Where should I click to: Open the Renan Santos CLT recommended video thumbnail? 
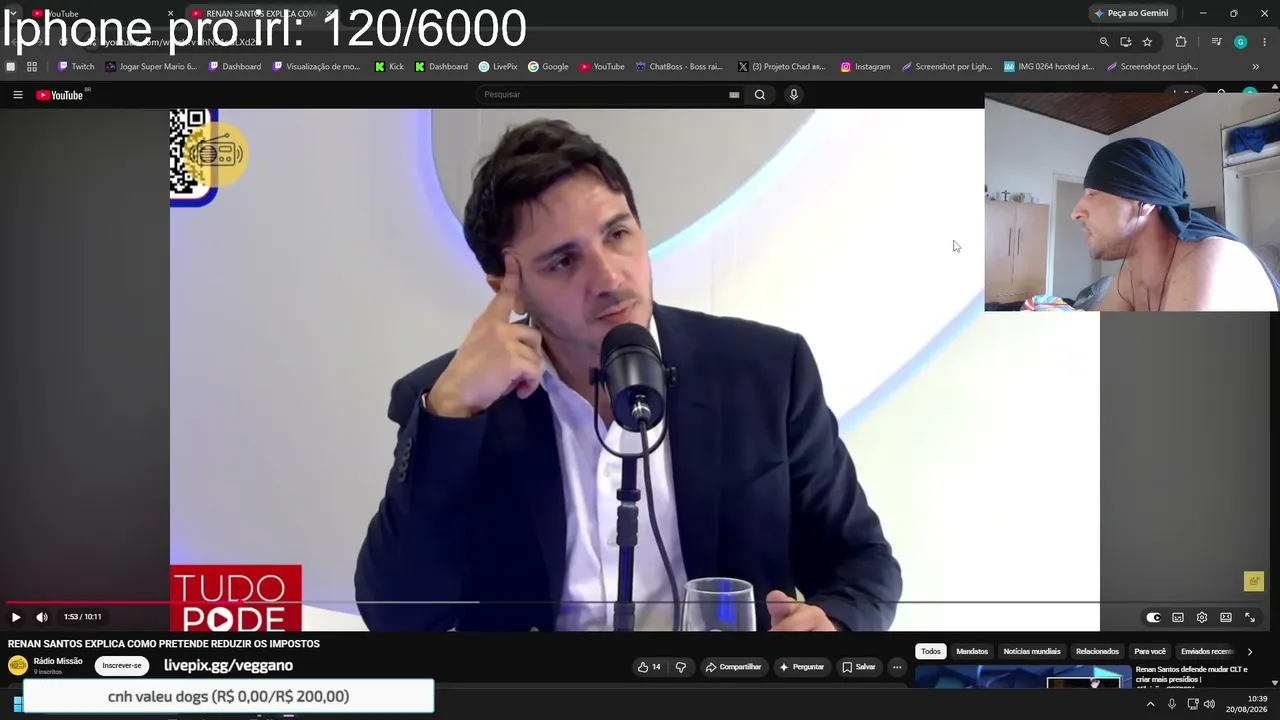click(1022, 677)
